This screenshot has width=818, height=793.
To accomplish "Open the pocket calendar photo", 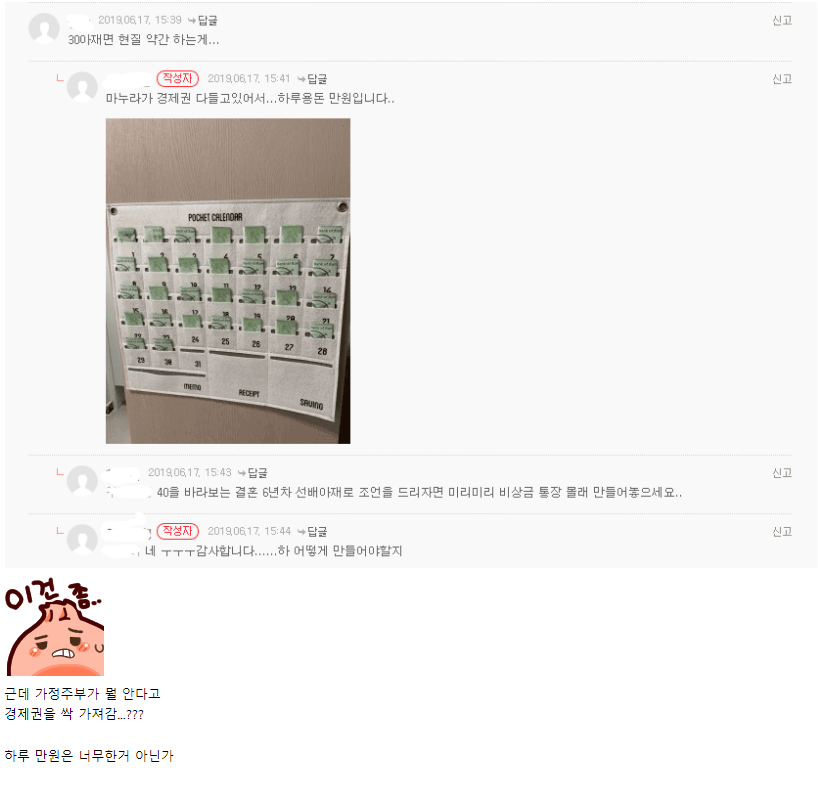I will tap(228, 281).
